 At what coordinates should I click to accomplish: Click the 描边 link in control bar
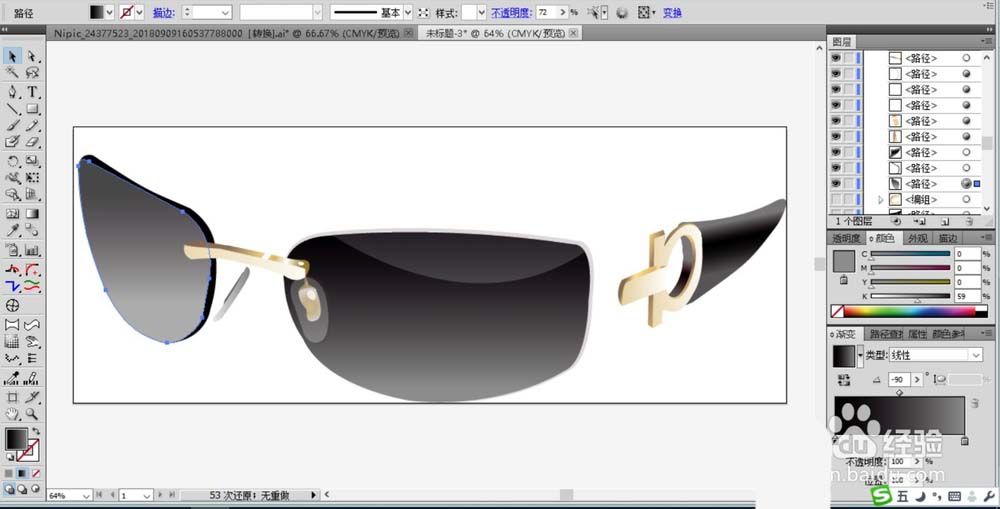[164, 12]
